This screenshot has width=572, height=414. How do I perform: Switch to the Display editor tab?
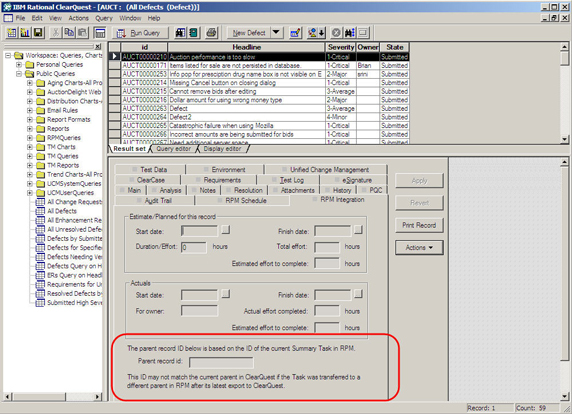(223, 149)
